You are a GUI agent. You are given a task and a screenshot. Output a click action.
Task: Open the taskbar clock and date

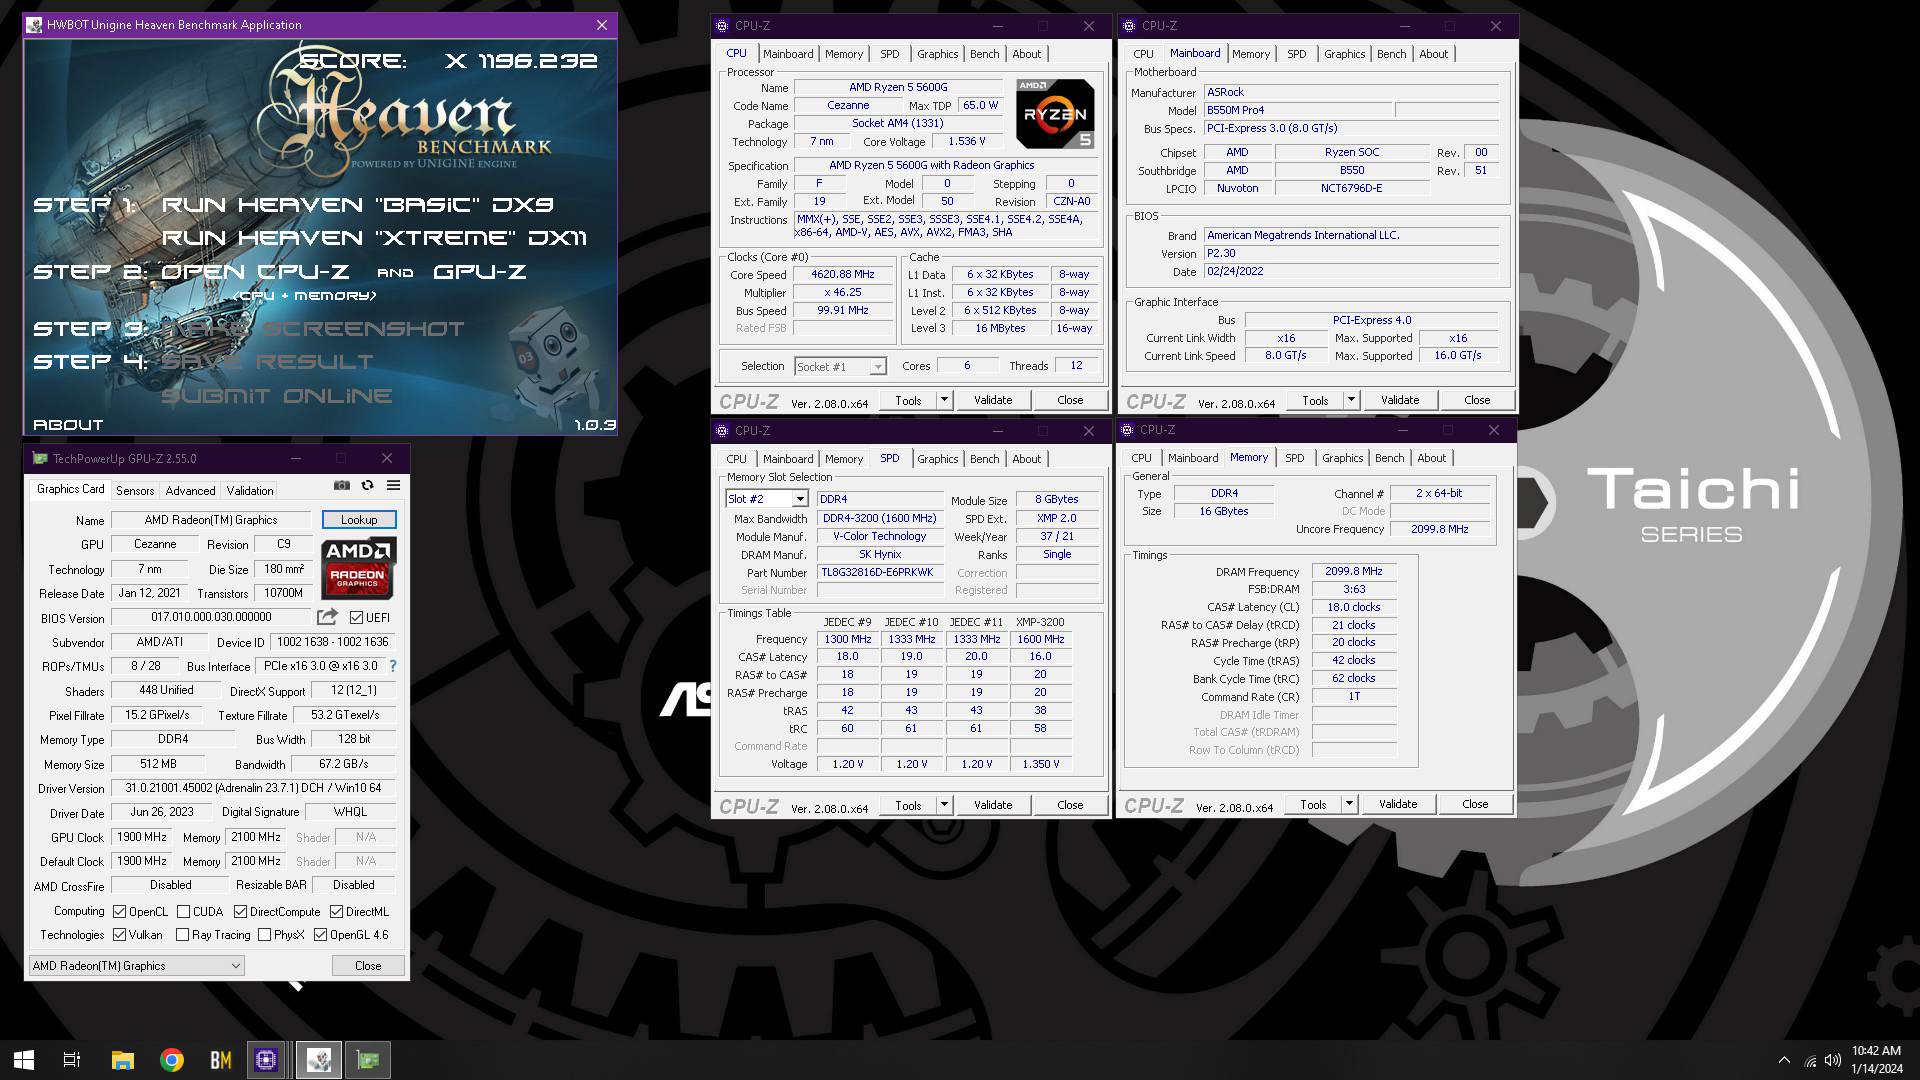tap(1876, 1060)
